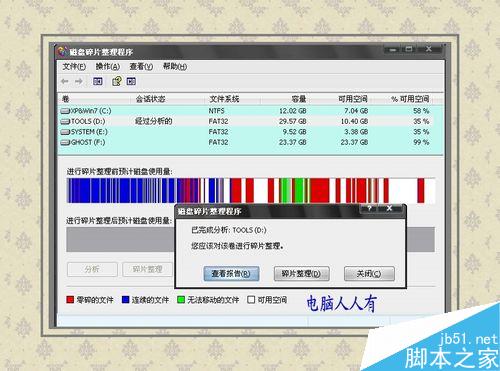Select the drive icon for GHOST (F:)
Screen dimensions: 500x371
(65, 143)
